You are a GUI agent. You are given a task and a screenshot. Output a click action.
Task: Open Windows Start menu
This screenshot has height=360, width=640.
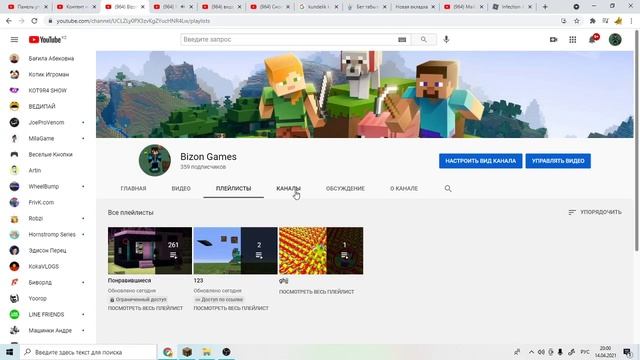(9, 352)
